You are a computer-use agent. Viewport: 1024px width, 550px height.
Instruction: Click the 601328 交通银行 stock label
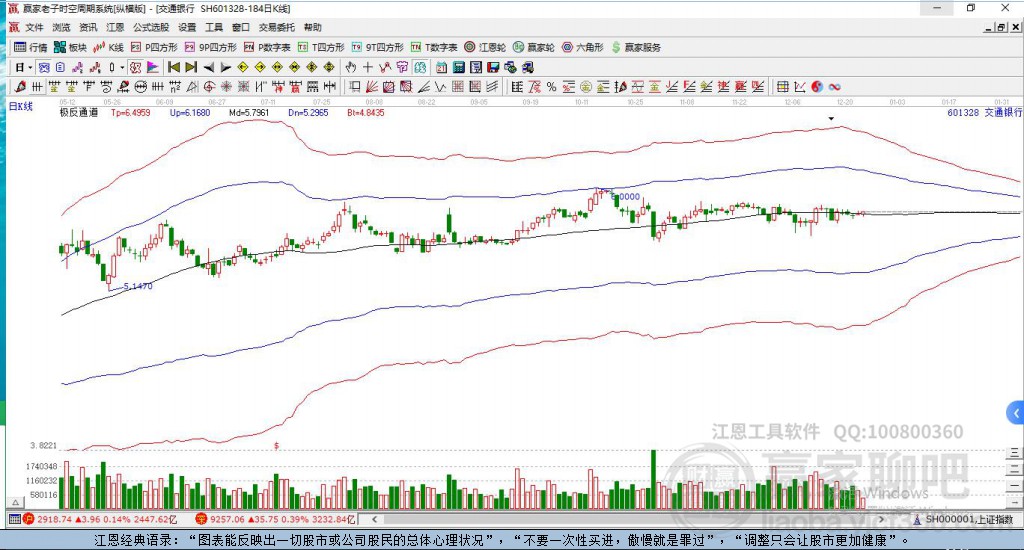click(x=984, y=112)
